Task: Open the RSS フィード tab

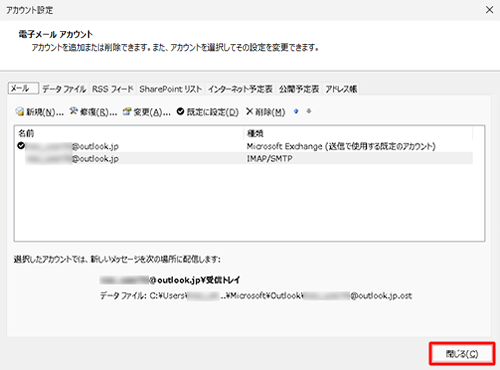Action: click(113, 89)
